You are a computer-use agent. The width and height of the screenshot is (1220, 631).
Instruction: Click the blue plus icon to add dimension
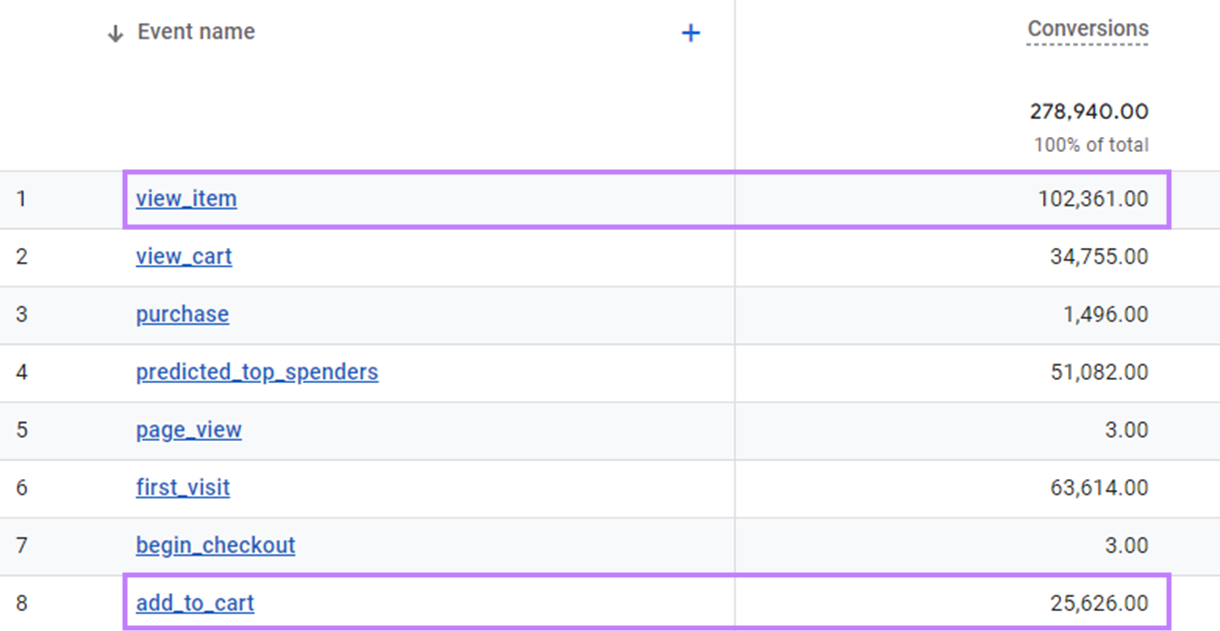690,32
